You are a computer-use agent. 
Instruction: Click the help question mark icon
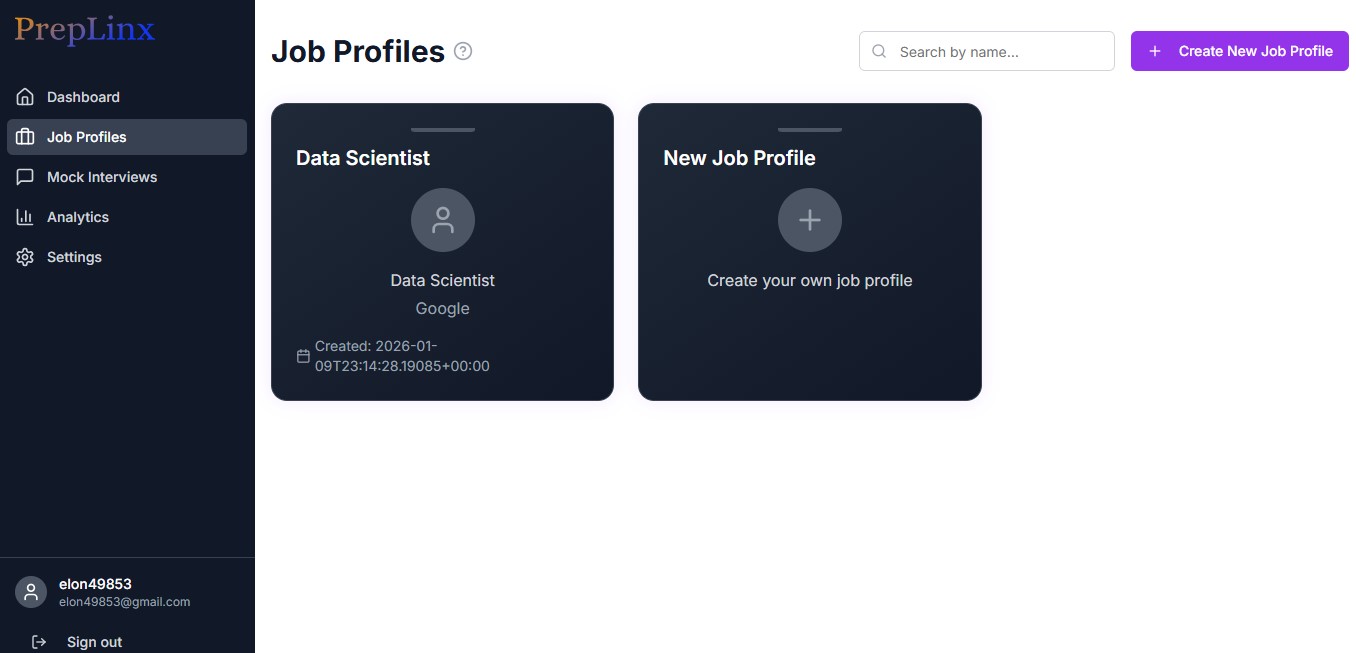click(x=463, y=51)
